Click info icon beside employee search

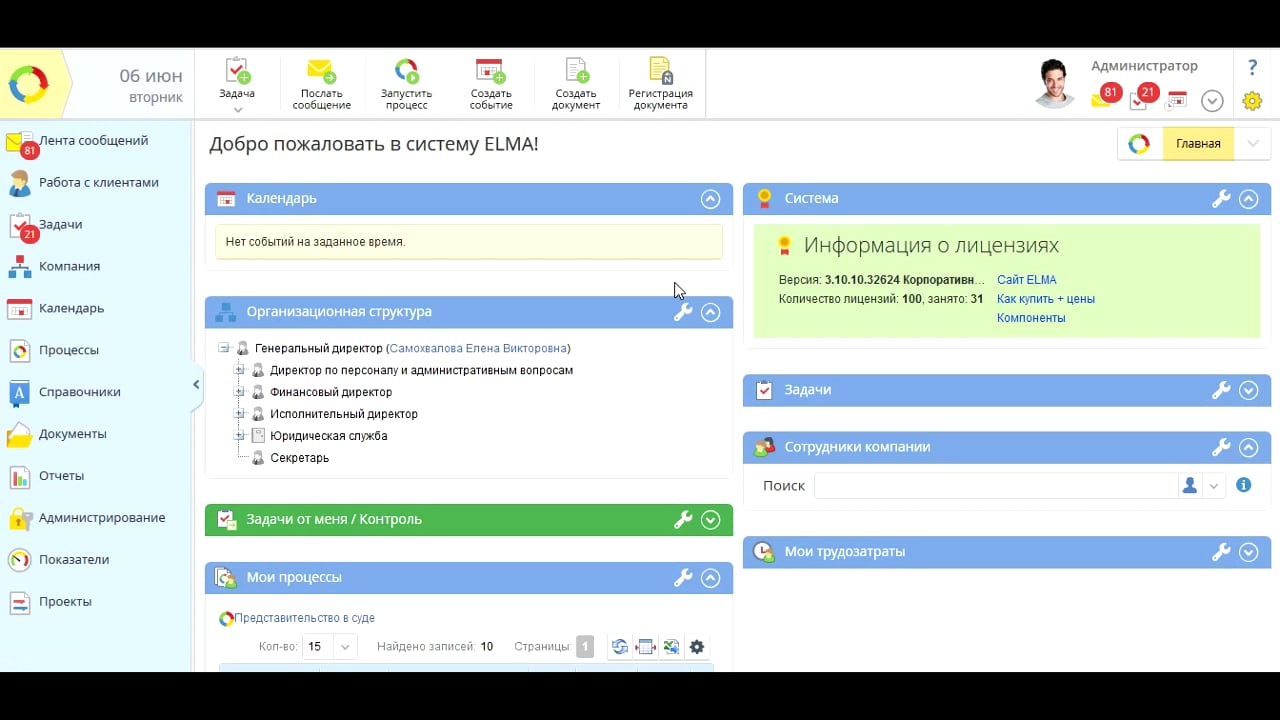click(1244, 485)
